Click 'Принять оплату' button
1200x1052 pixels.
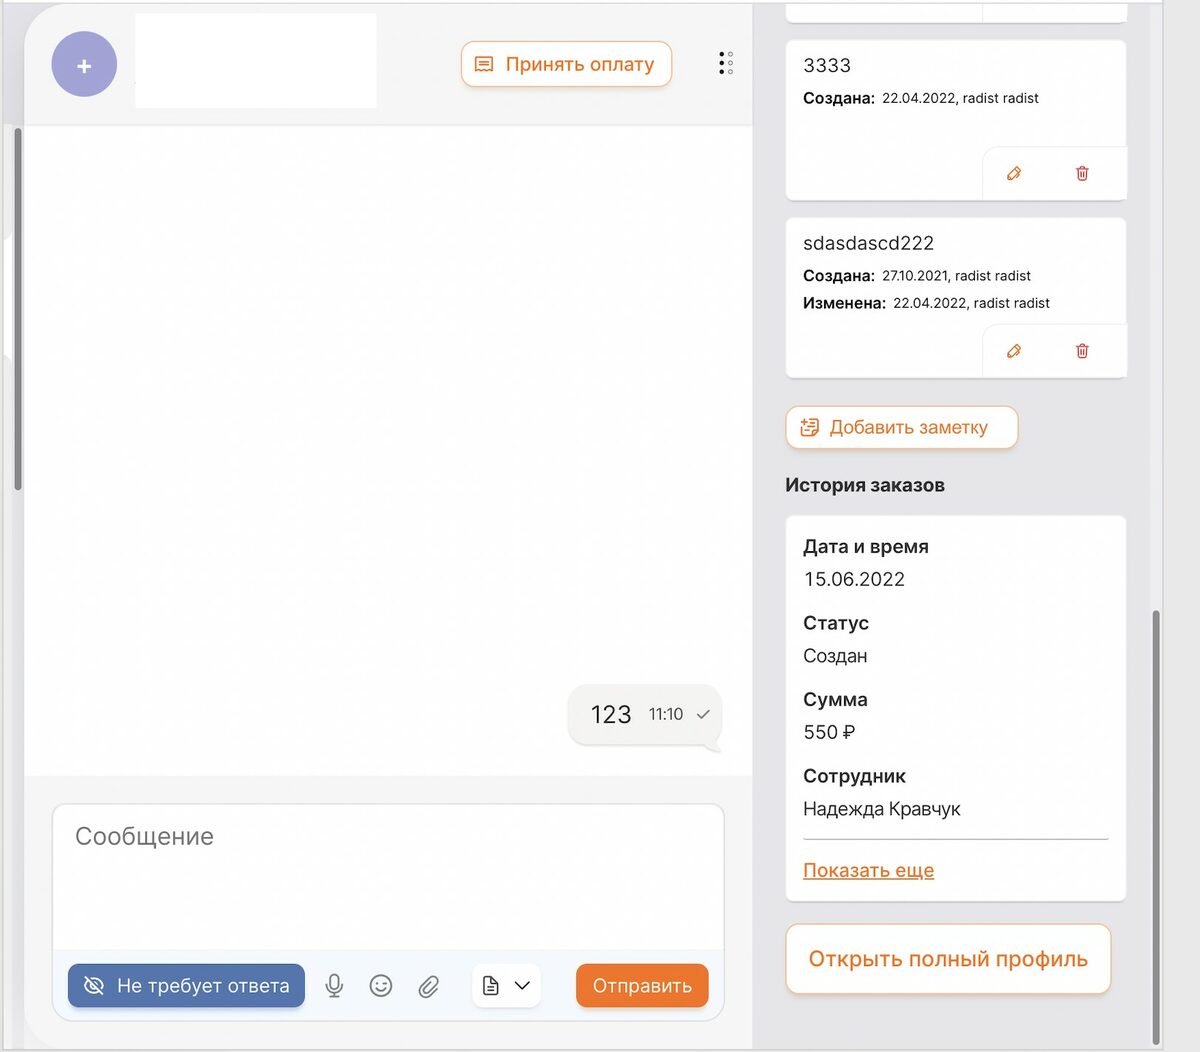pos(566,64)
